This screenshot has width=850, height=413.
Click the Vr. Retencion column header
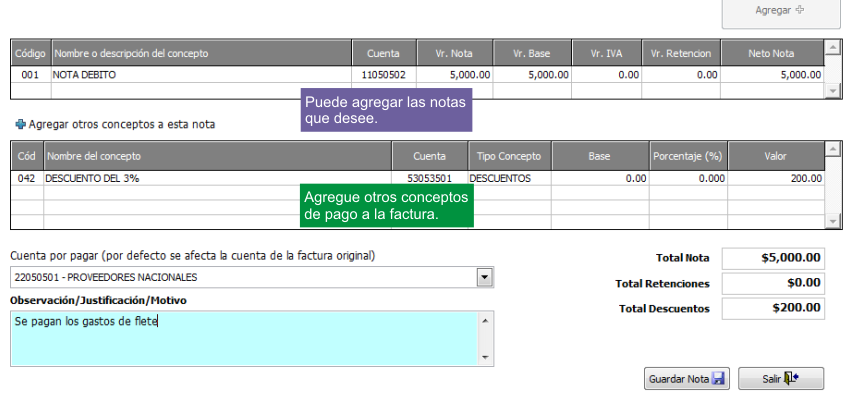tap(681, 53)
